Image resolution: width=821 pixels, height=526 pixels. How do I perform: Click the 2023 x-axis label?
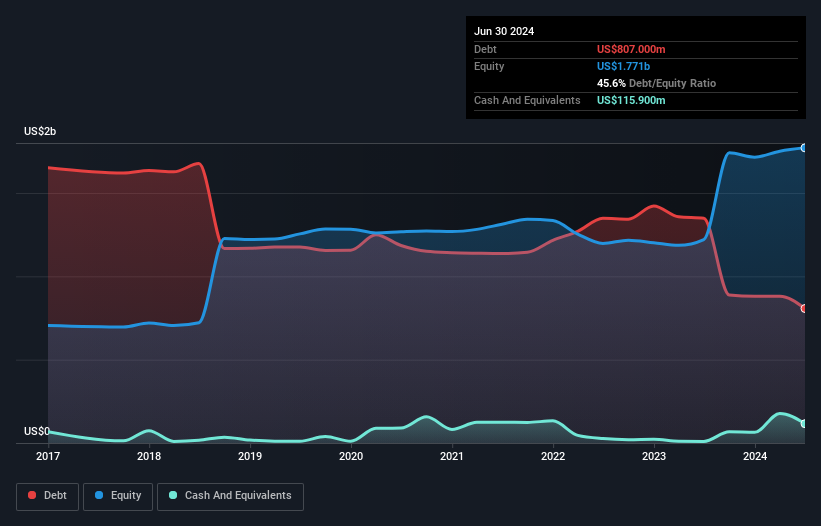pyautogui.click(x=654, y=456)
